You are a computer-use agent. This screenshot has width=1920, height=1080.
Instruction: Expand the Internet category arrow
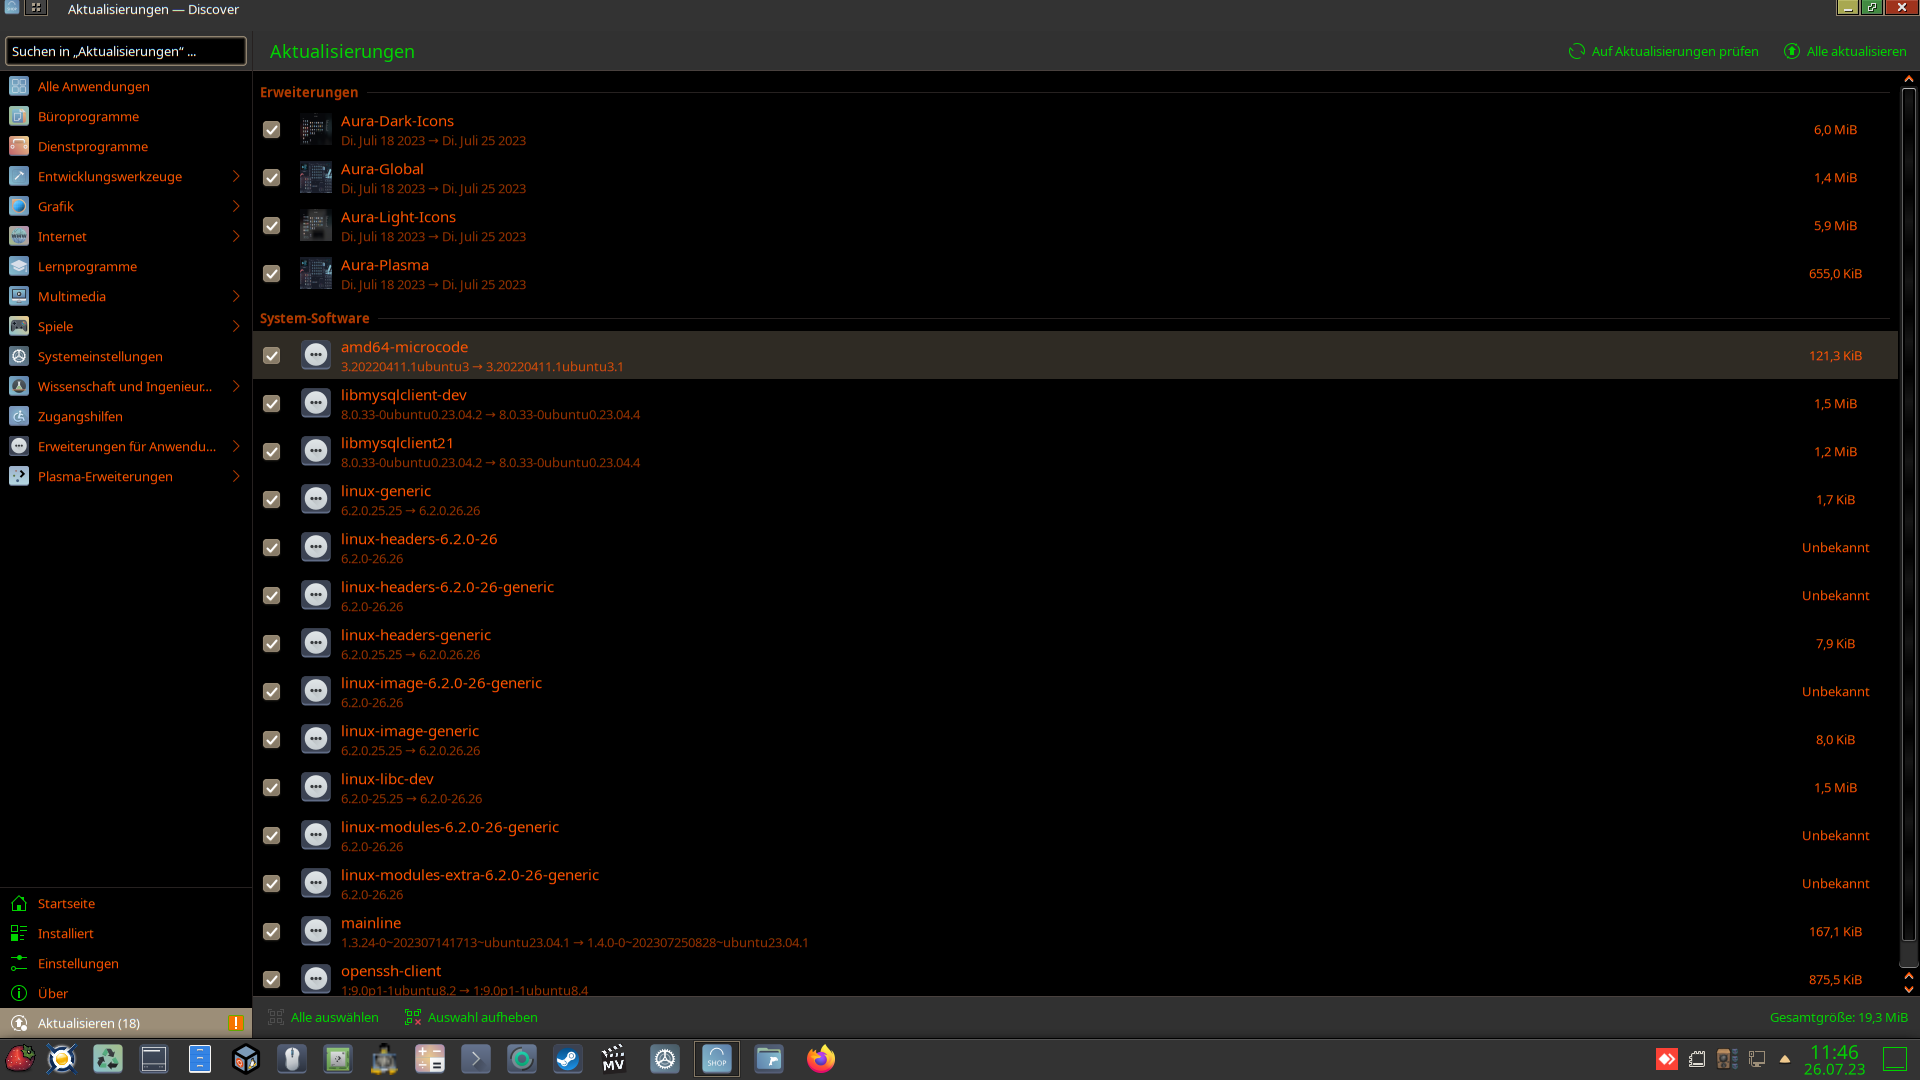click(236, 236)
